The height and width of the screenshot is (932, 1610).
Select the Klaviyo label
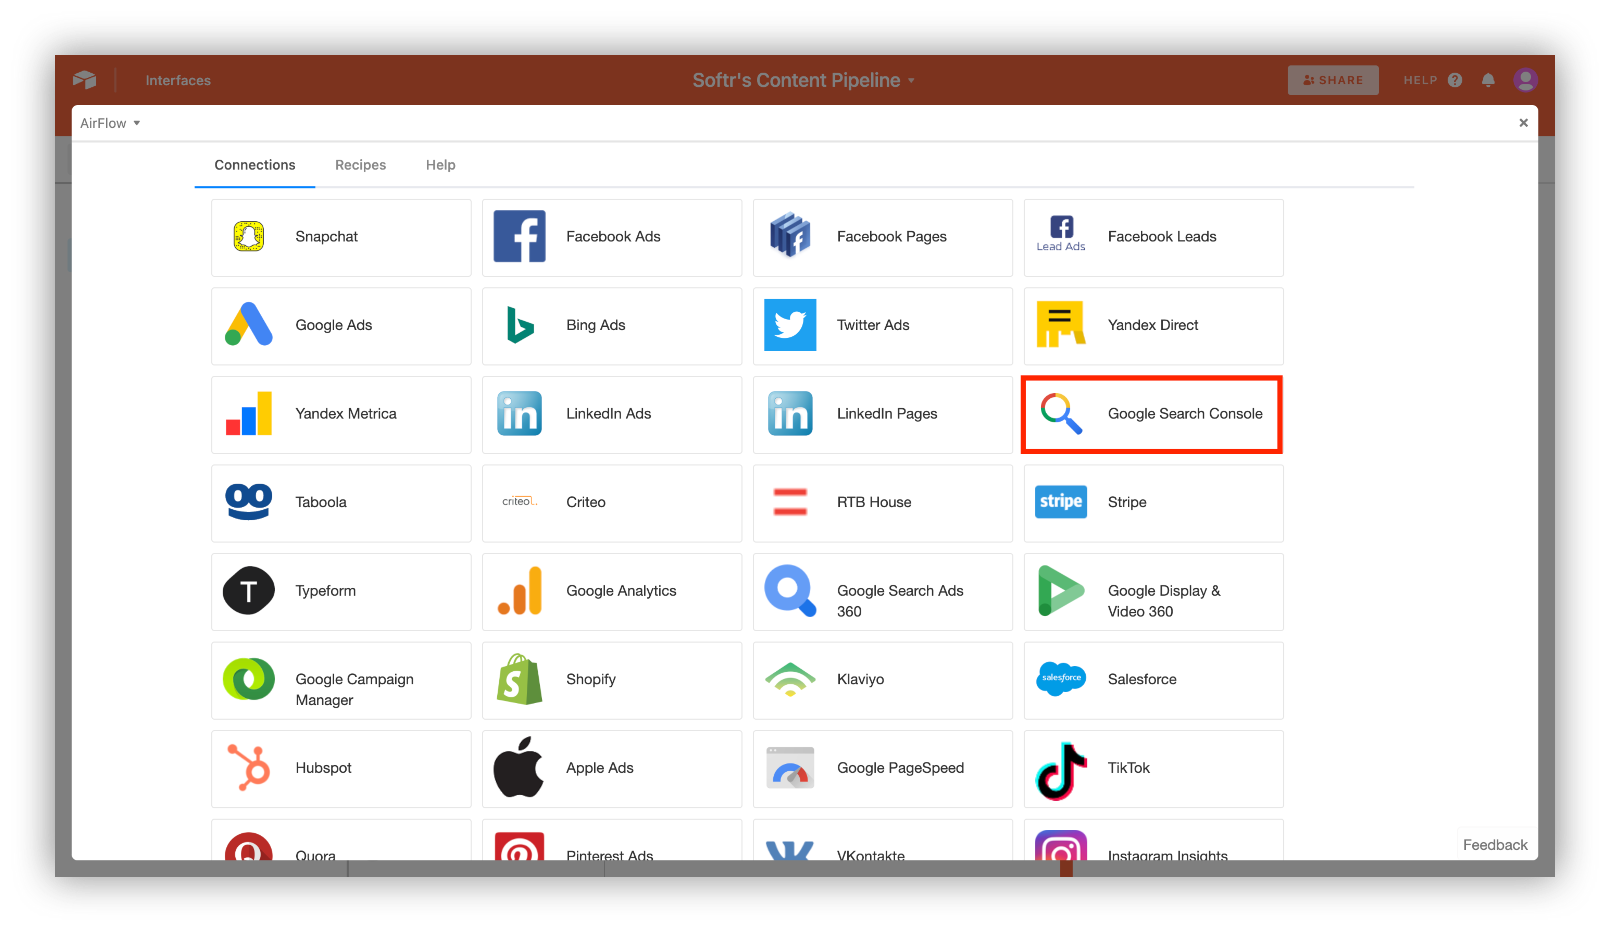click(x=861, y=679)
